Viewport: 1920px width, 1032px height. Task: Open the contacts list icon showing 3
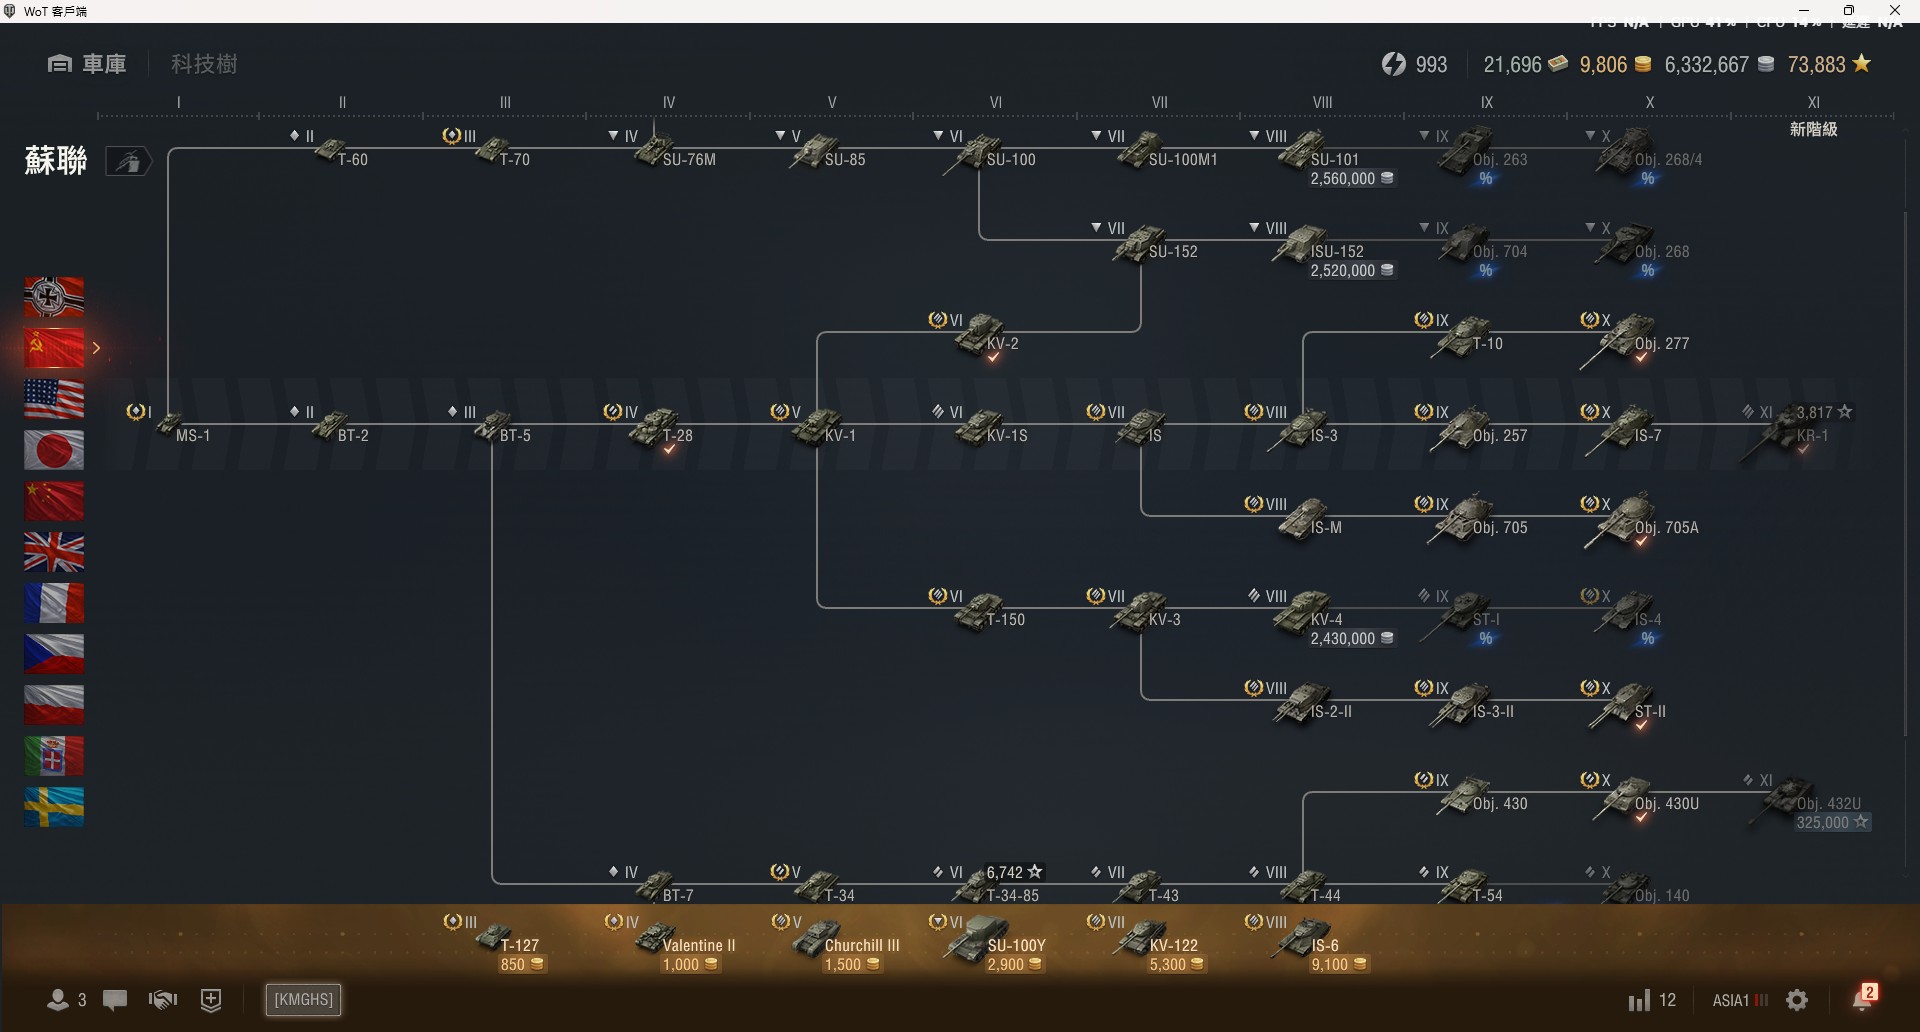[67, 999]
